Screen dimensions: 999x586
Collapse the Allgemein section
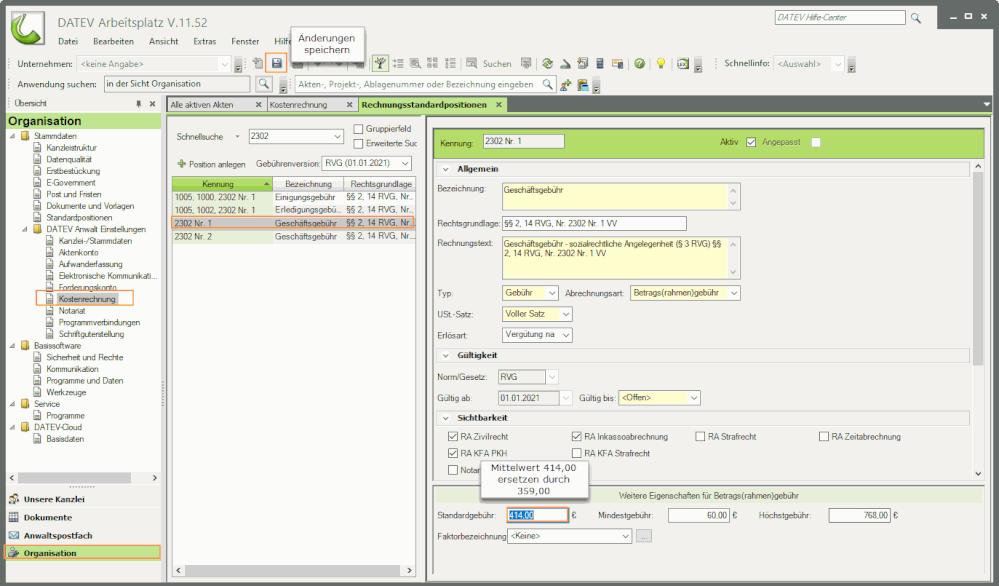(445, 169)
